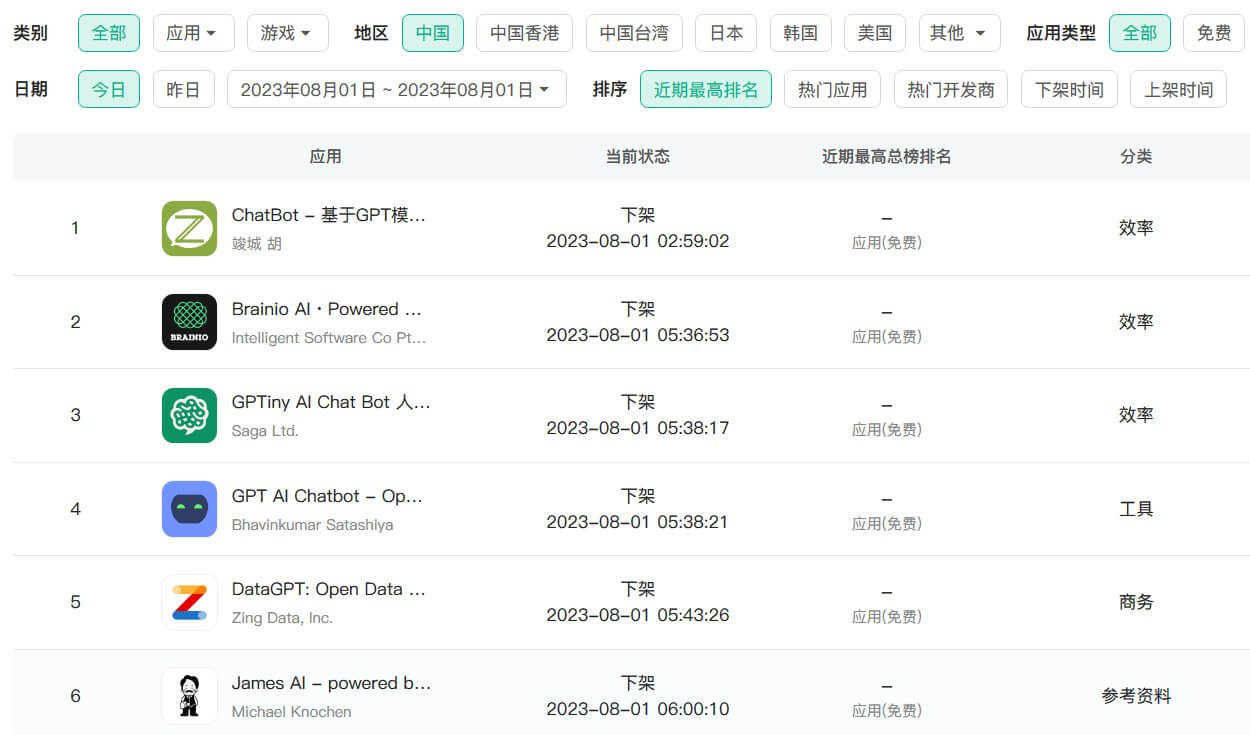Click developer name Zing Data, Inc.
The width and height of the screenshot is (1250, 735).
point(282,618)
